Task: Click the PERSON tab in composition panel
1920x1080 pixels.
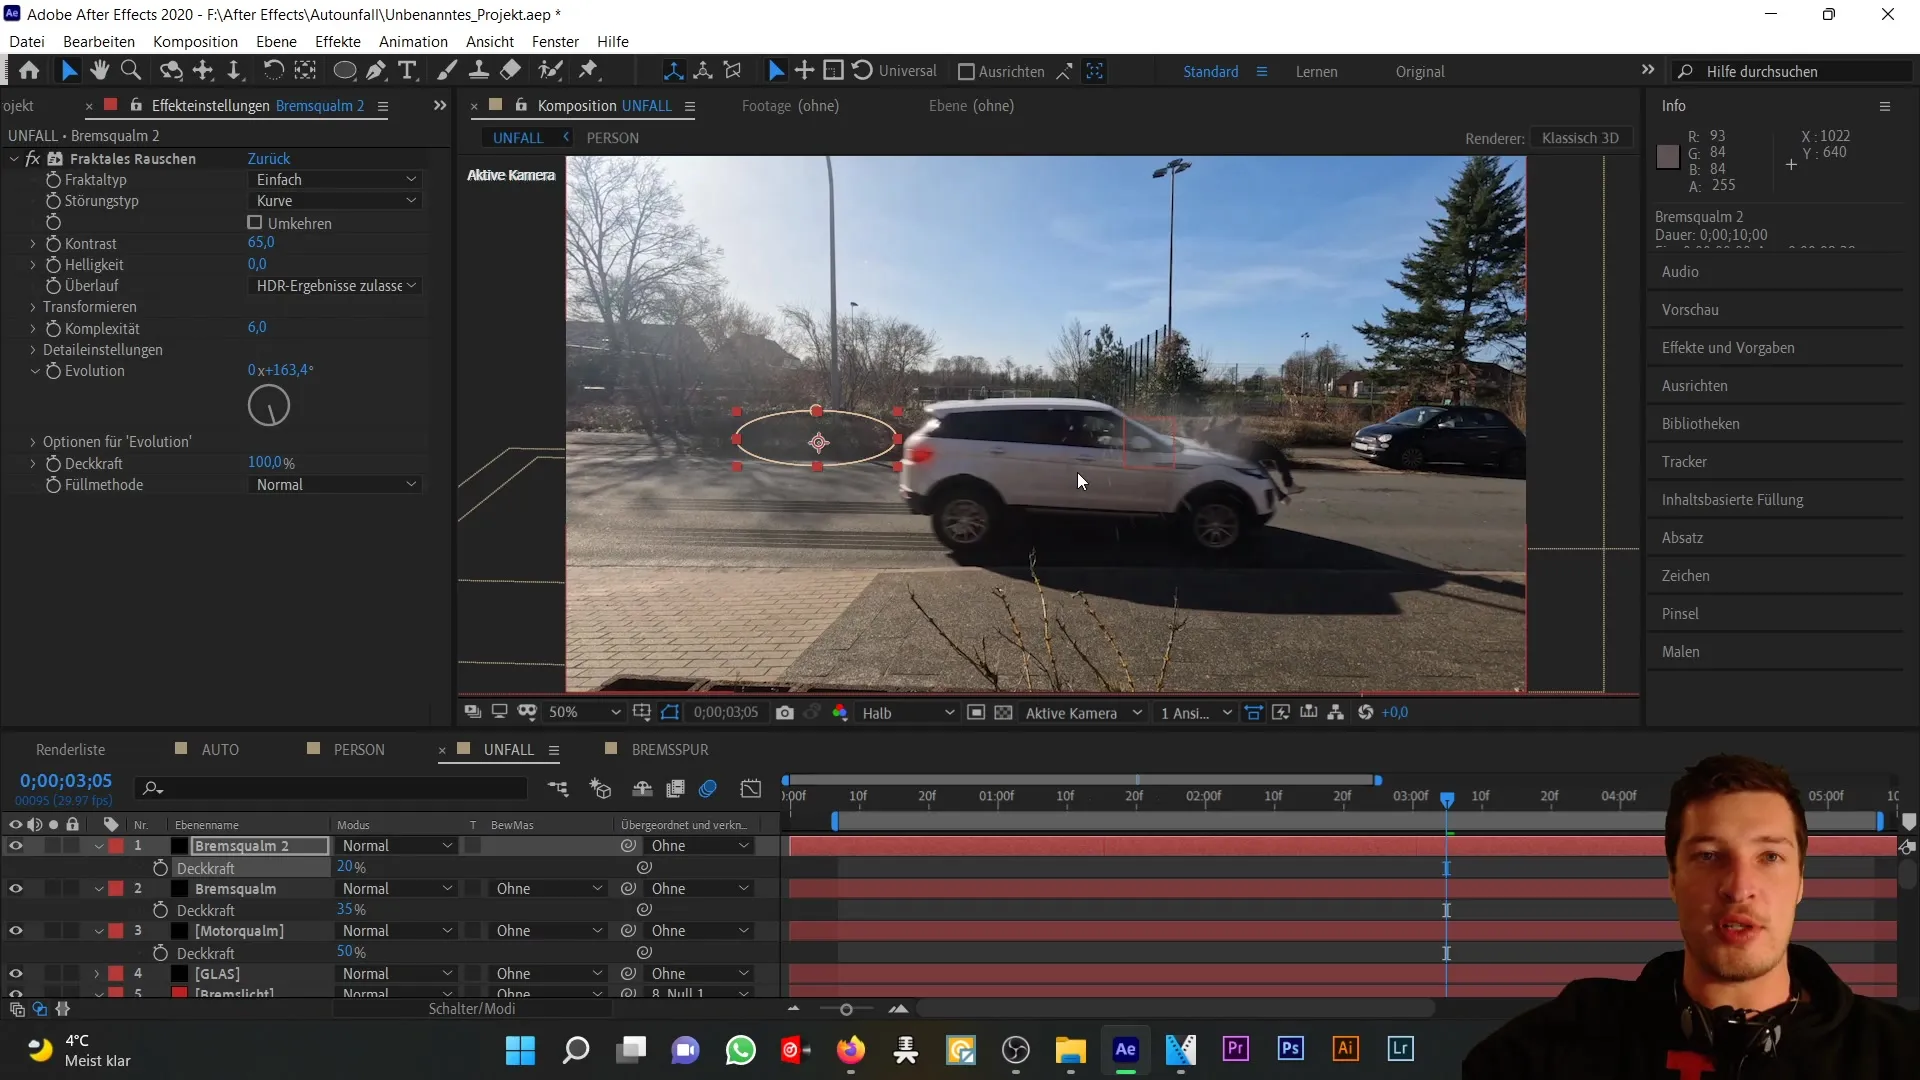Action: point(613,137)
